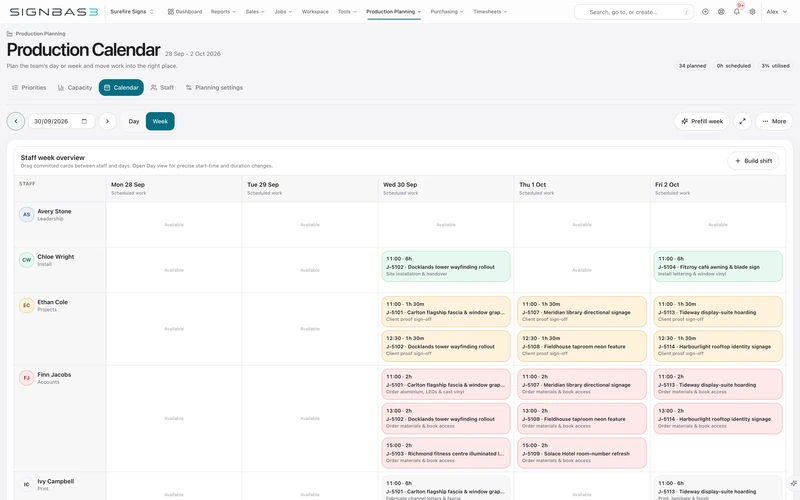Go to the previous week arrow
800x500 pixels.
[16, 121]
